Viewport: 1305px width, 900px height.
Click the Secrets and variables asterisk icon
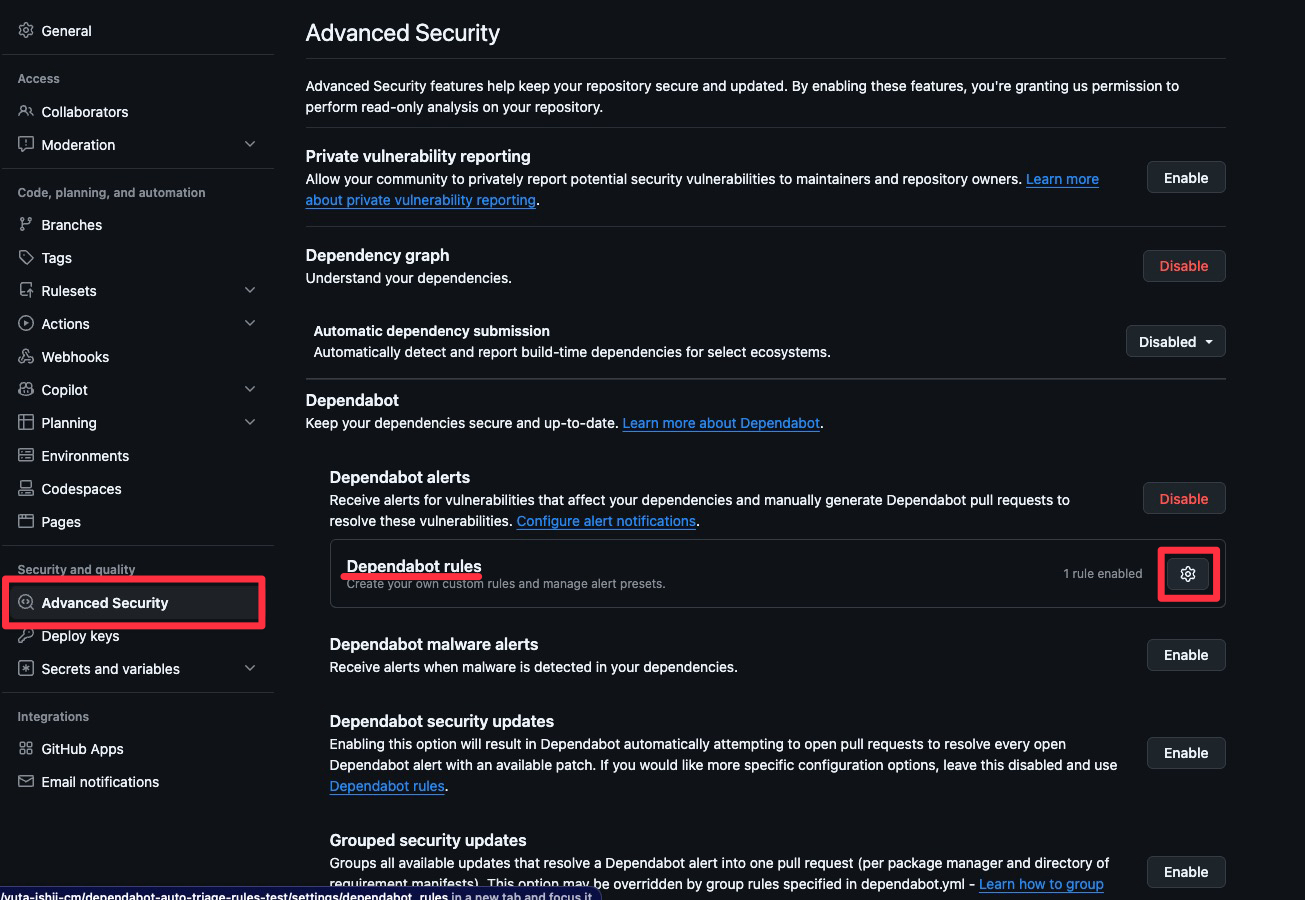[x=26, y=669]
